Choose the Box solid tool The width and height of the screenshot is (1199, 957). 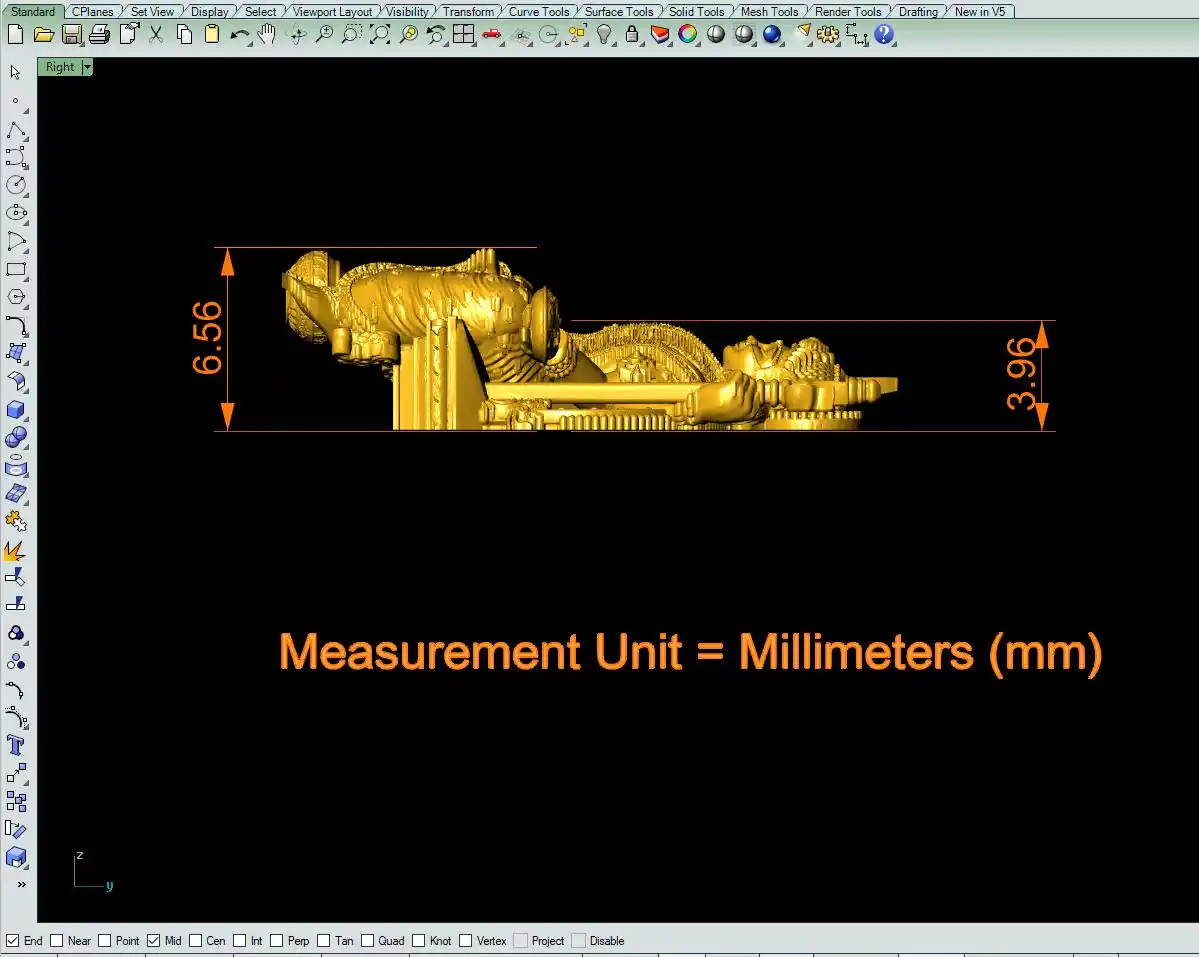[x=16, y=410]
